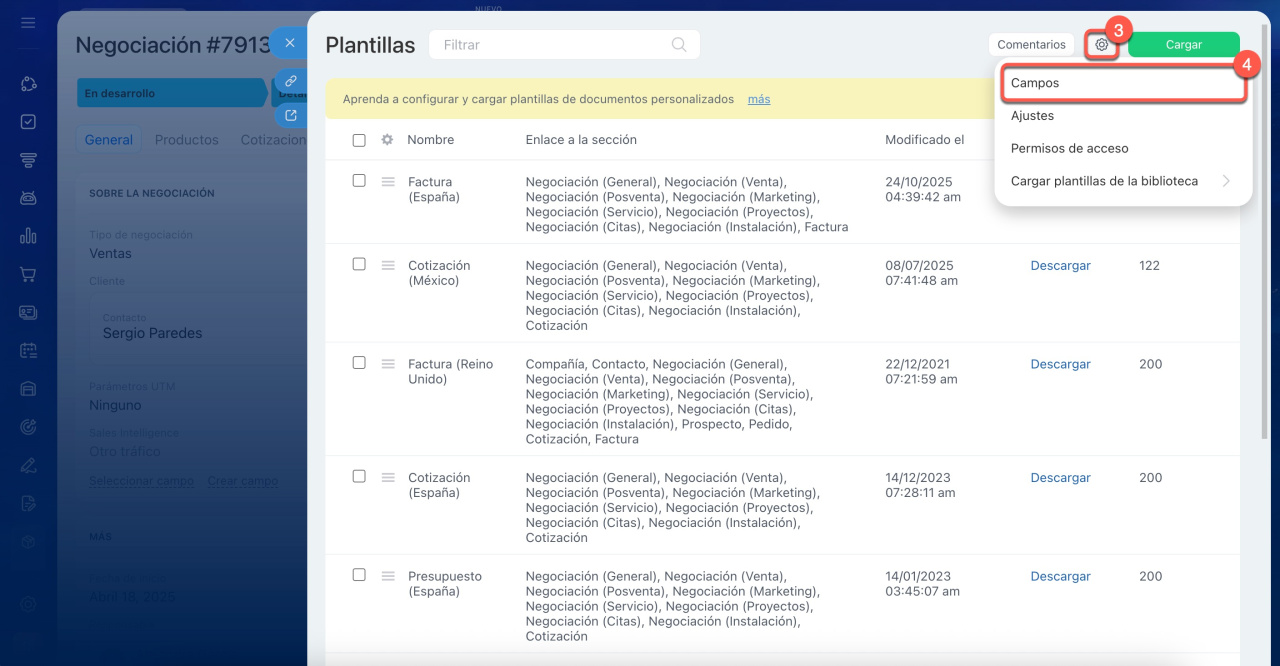This screenshot has height=666, width=1280.
Task: Close the slider panel with X icon
Action: pyautogui.click(x=290, y=43)
